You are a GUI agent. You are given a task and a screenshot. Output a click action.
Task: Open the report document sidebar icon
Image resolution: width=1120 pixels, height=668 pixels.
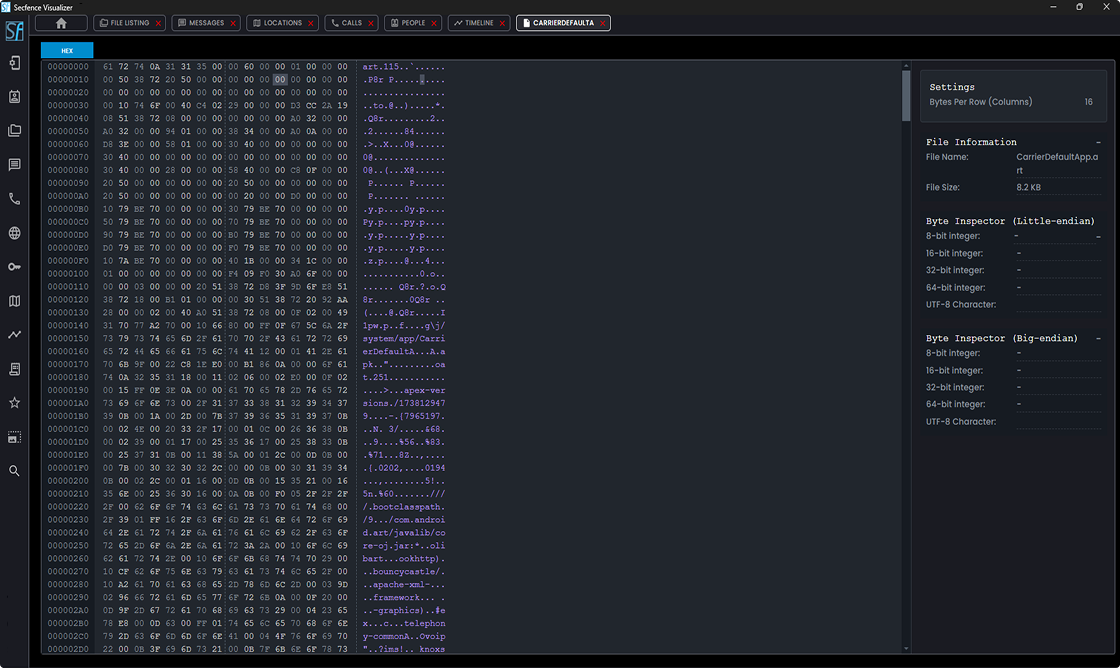(x=14, y=369)
